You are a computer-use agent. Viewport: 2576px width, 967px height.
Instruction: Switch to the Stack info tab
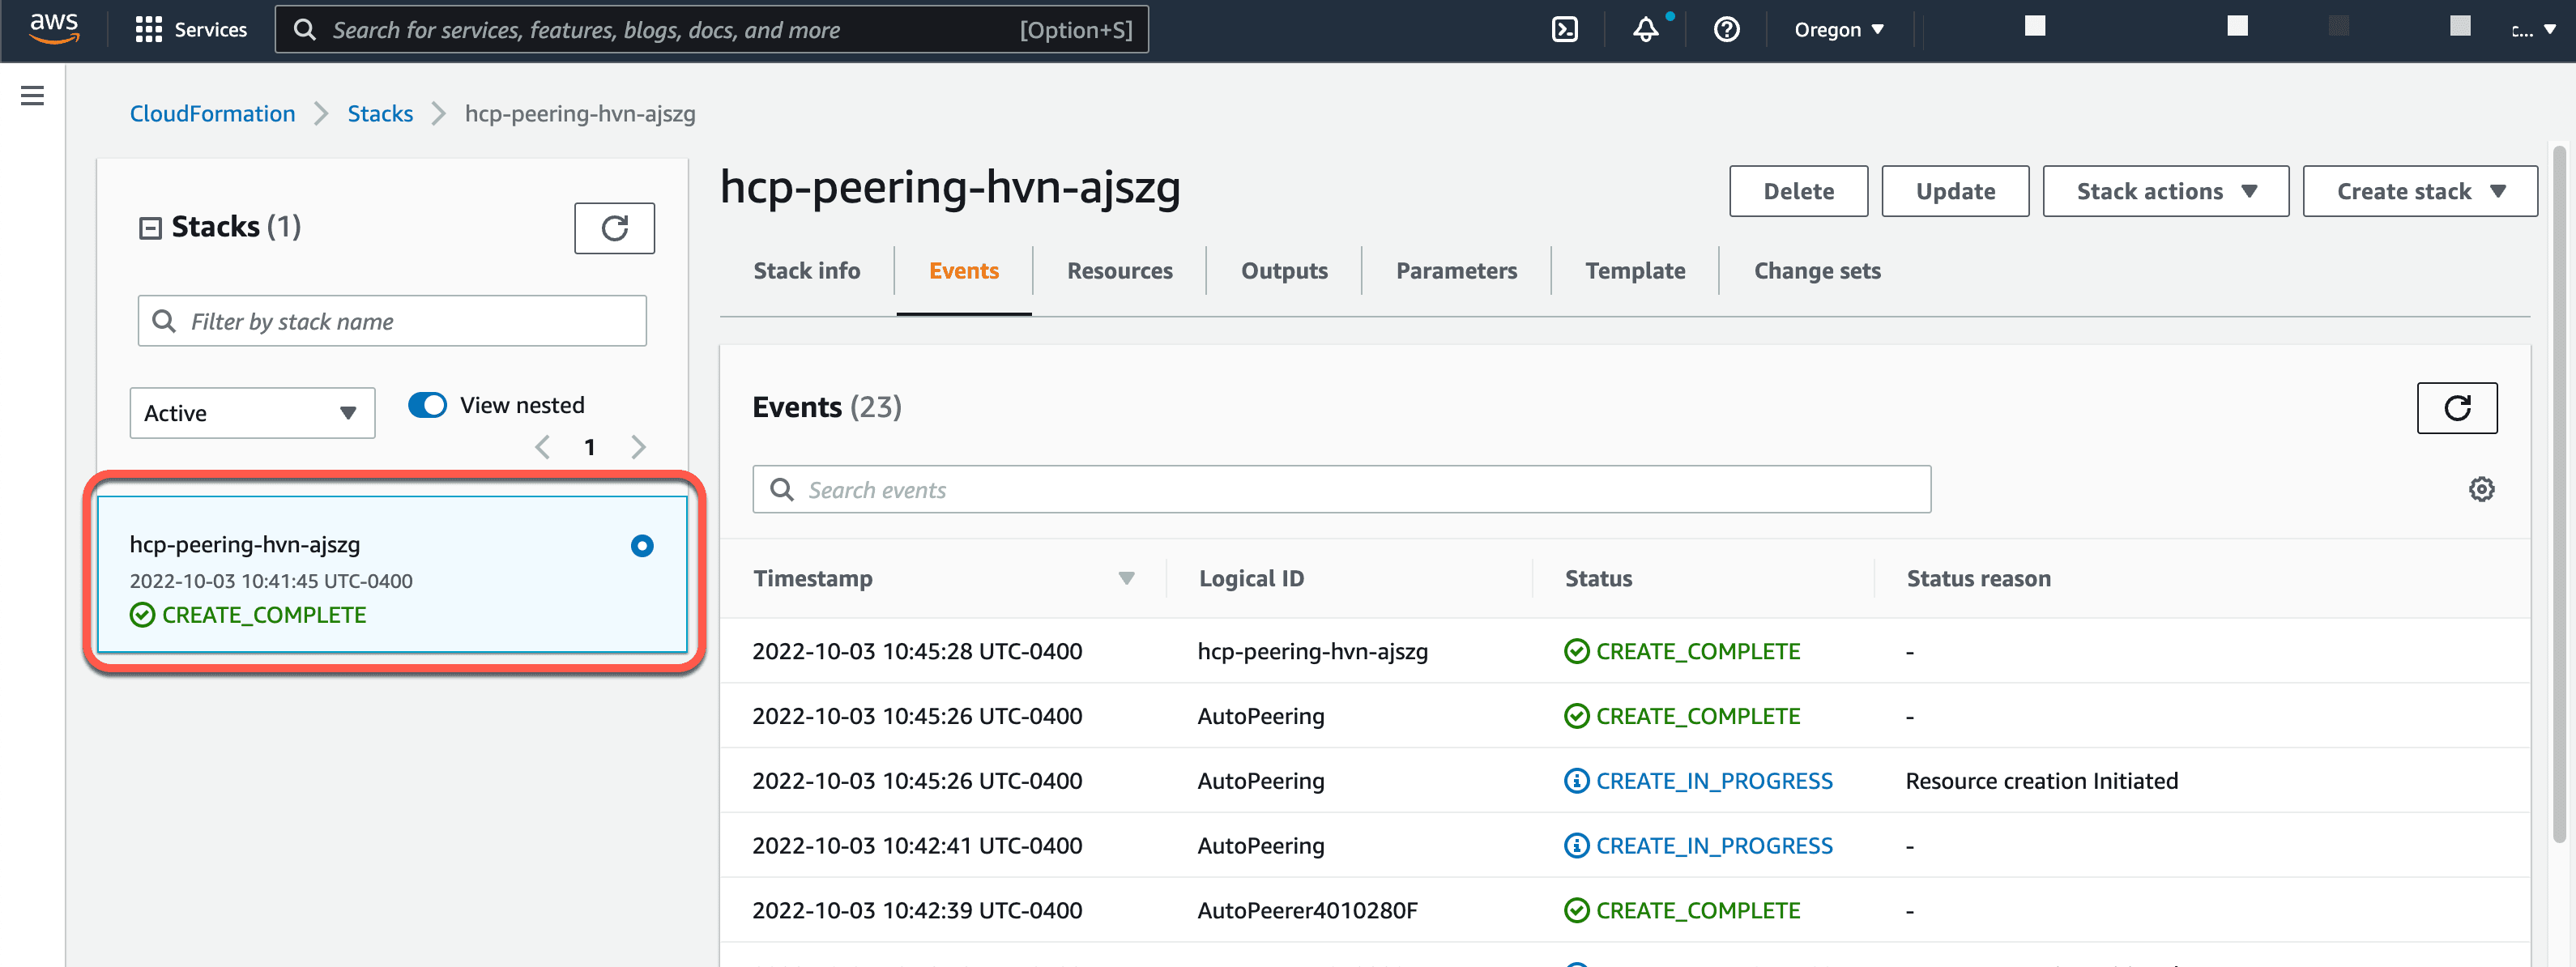pyautogui.click(x=806, y=271)
